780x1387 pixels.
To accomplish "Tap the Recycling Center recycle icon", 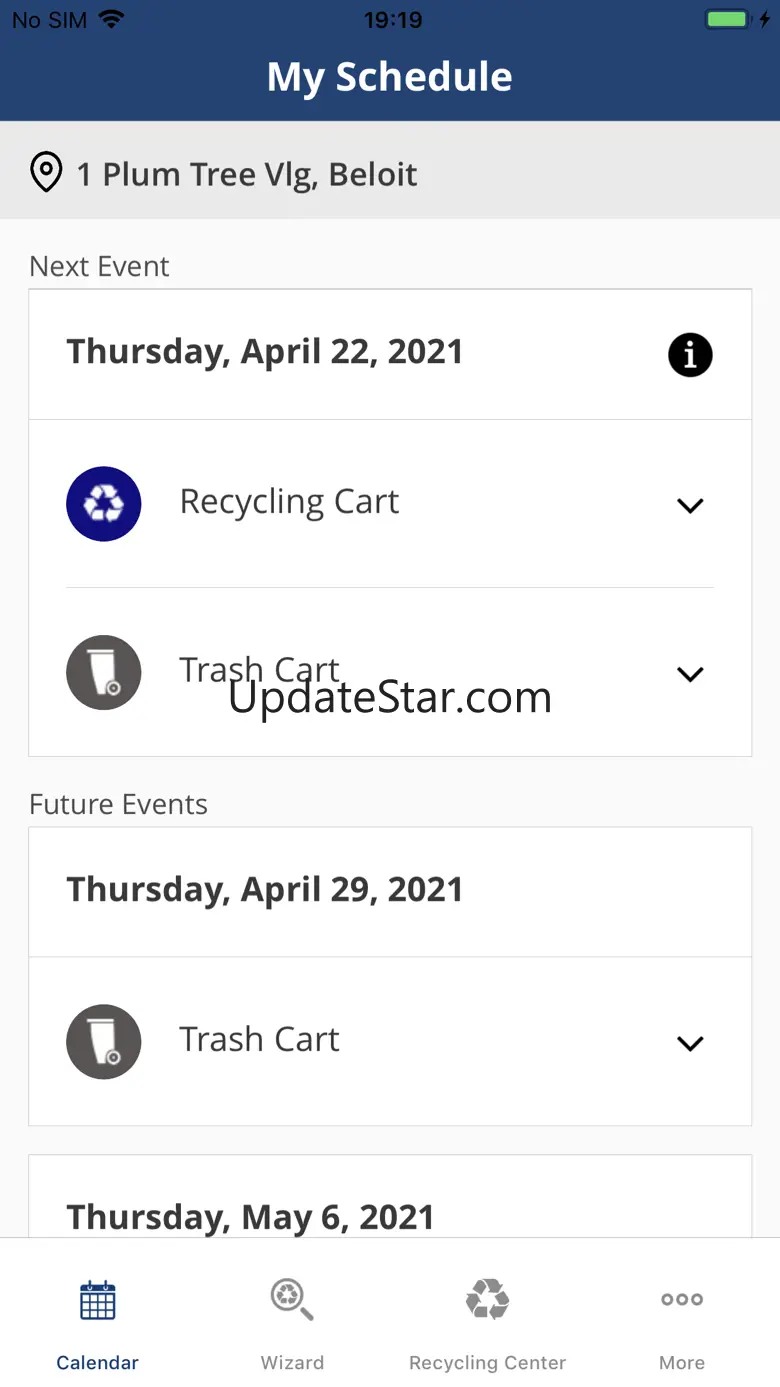I will 488,1300.
